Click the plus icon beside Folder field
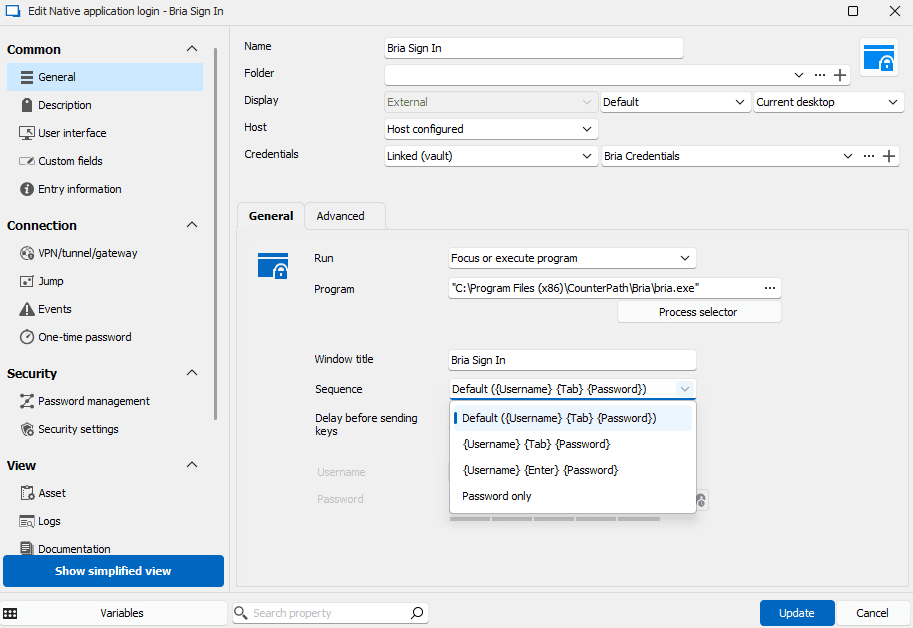This screenshot has width=913, height=628. (840, 75)
